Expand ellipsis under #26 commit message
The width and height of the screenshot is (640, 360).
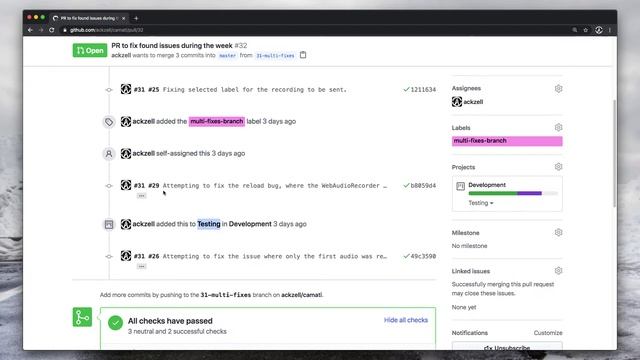point(141,266)
